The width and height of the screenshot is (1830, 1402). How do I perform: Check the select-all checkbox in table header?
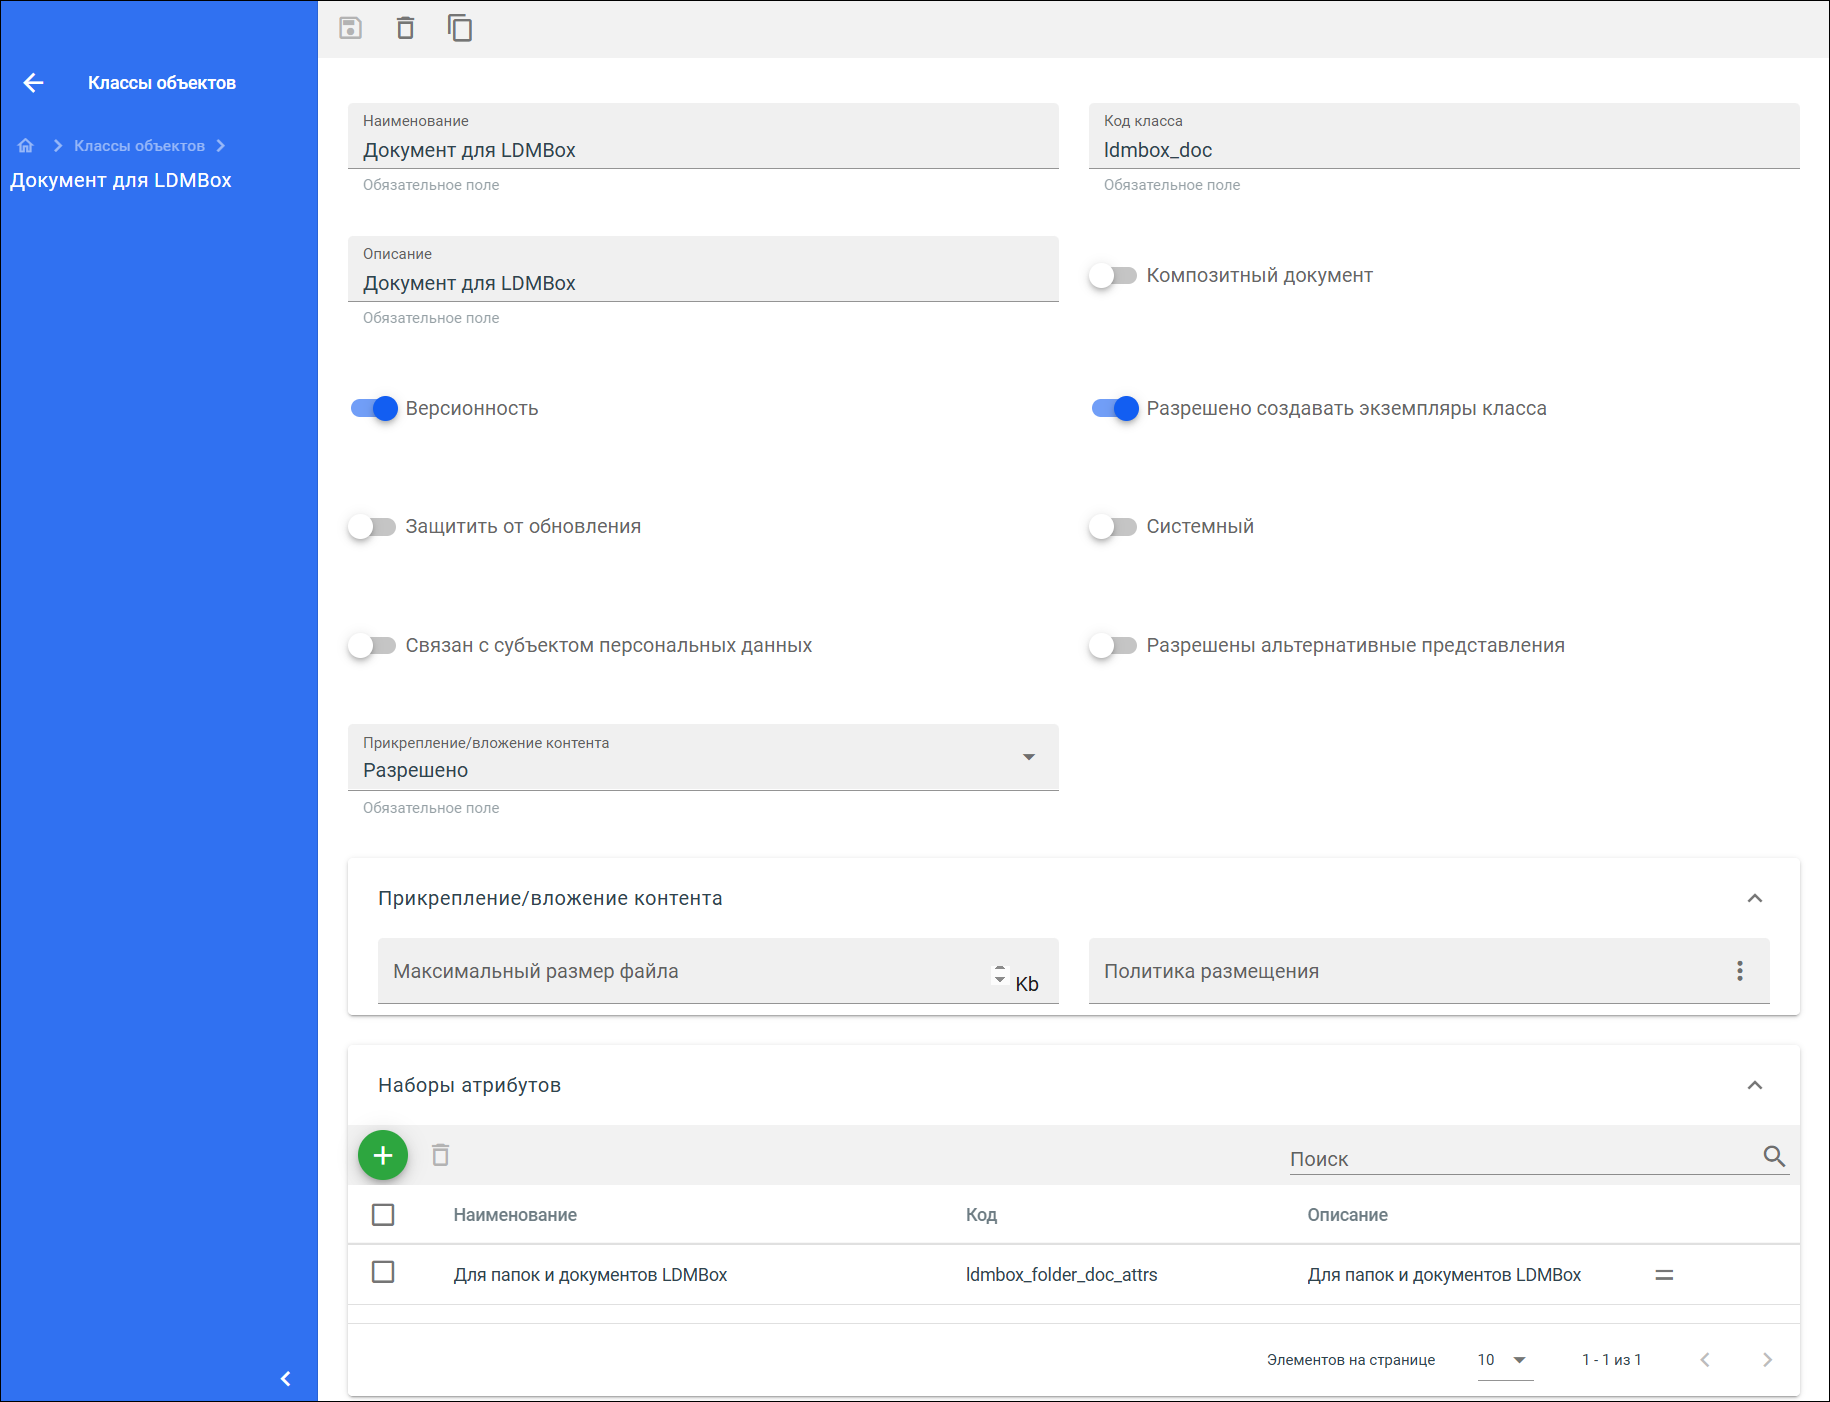point(383,1215)
